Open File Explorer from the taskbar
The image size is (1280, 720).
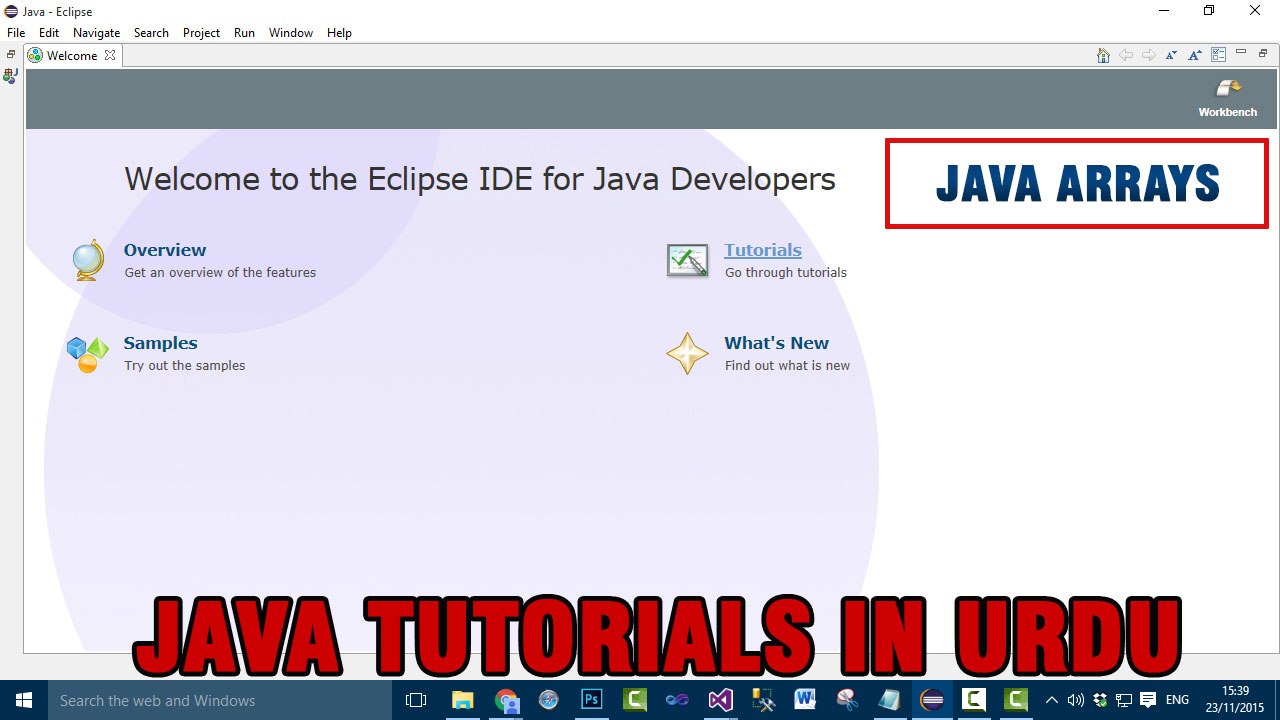point(462,700)
